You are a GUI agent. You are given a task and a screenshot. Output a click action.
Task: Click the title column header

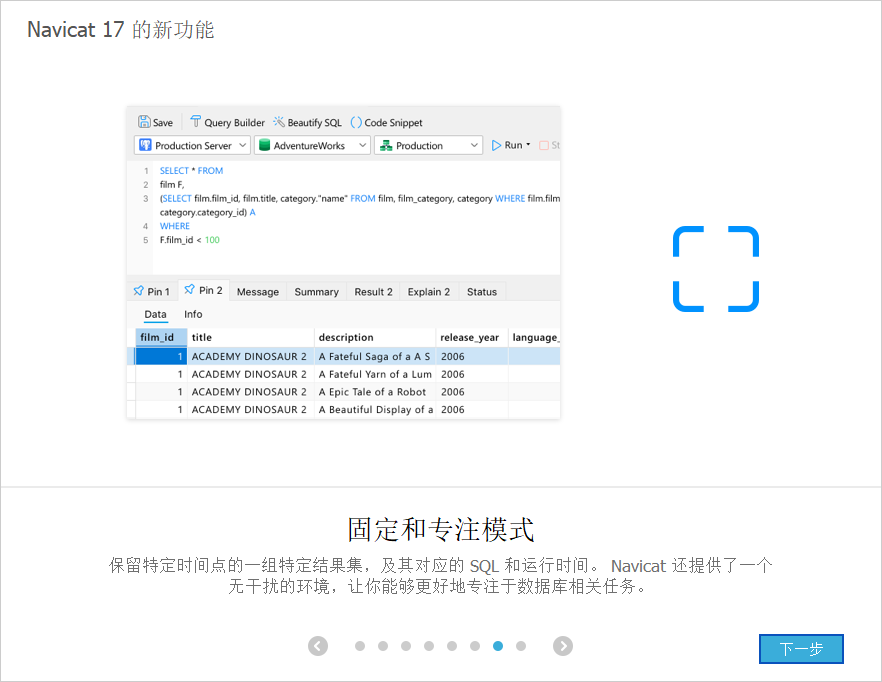[x=250, y=337]
